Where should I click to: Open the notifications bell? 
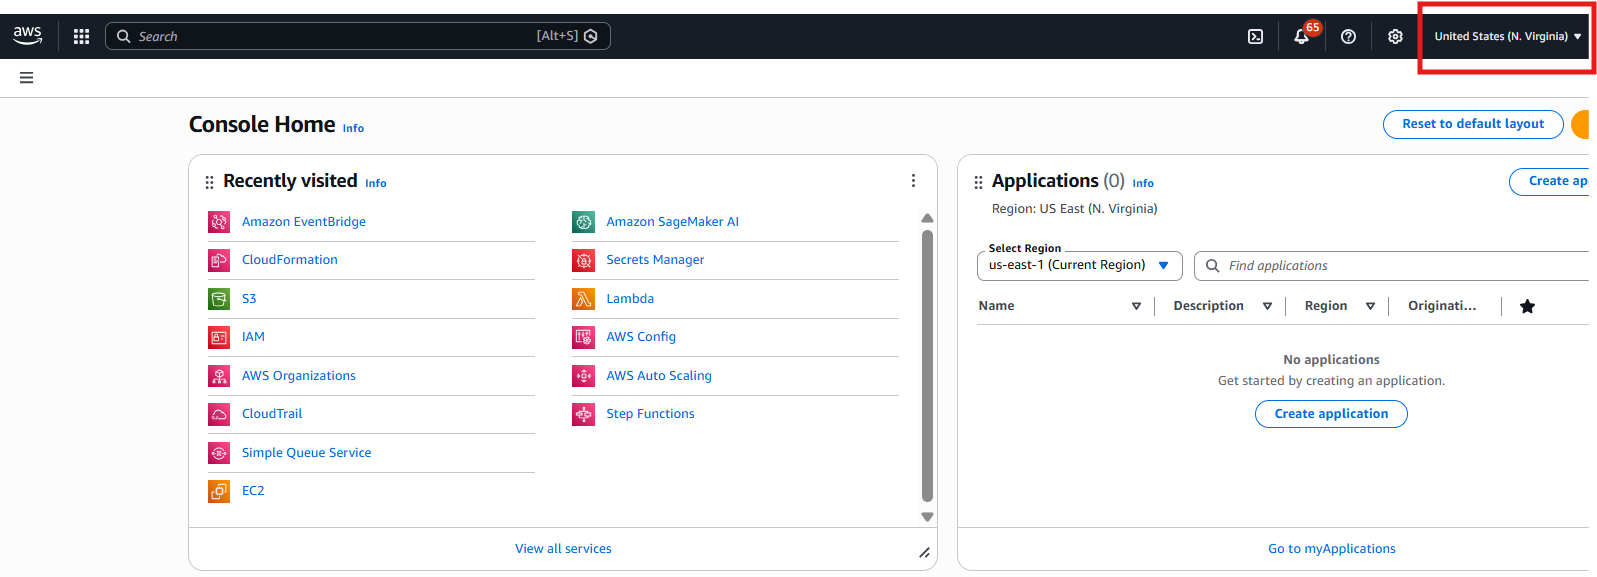click(x=1301, y=36)
